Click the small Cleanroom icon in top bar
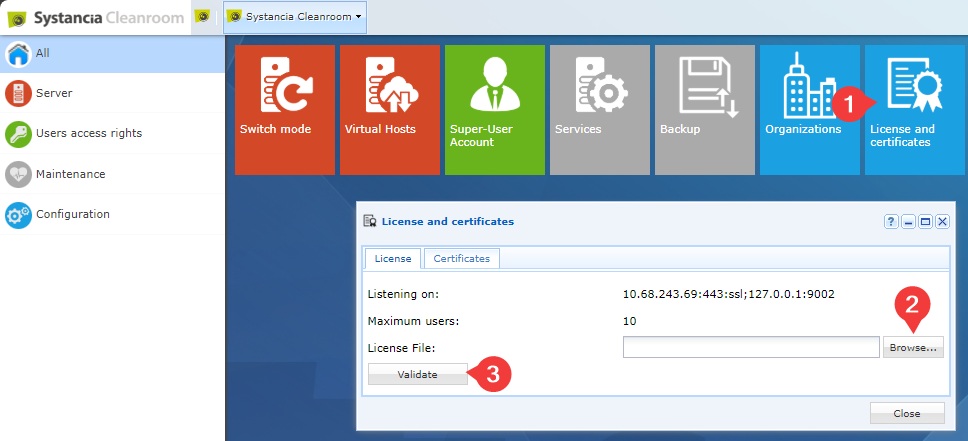This screenshot has width=968, height=441. tap(201, 17)
